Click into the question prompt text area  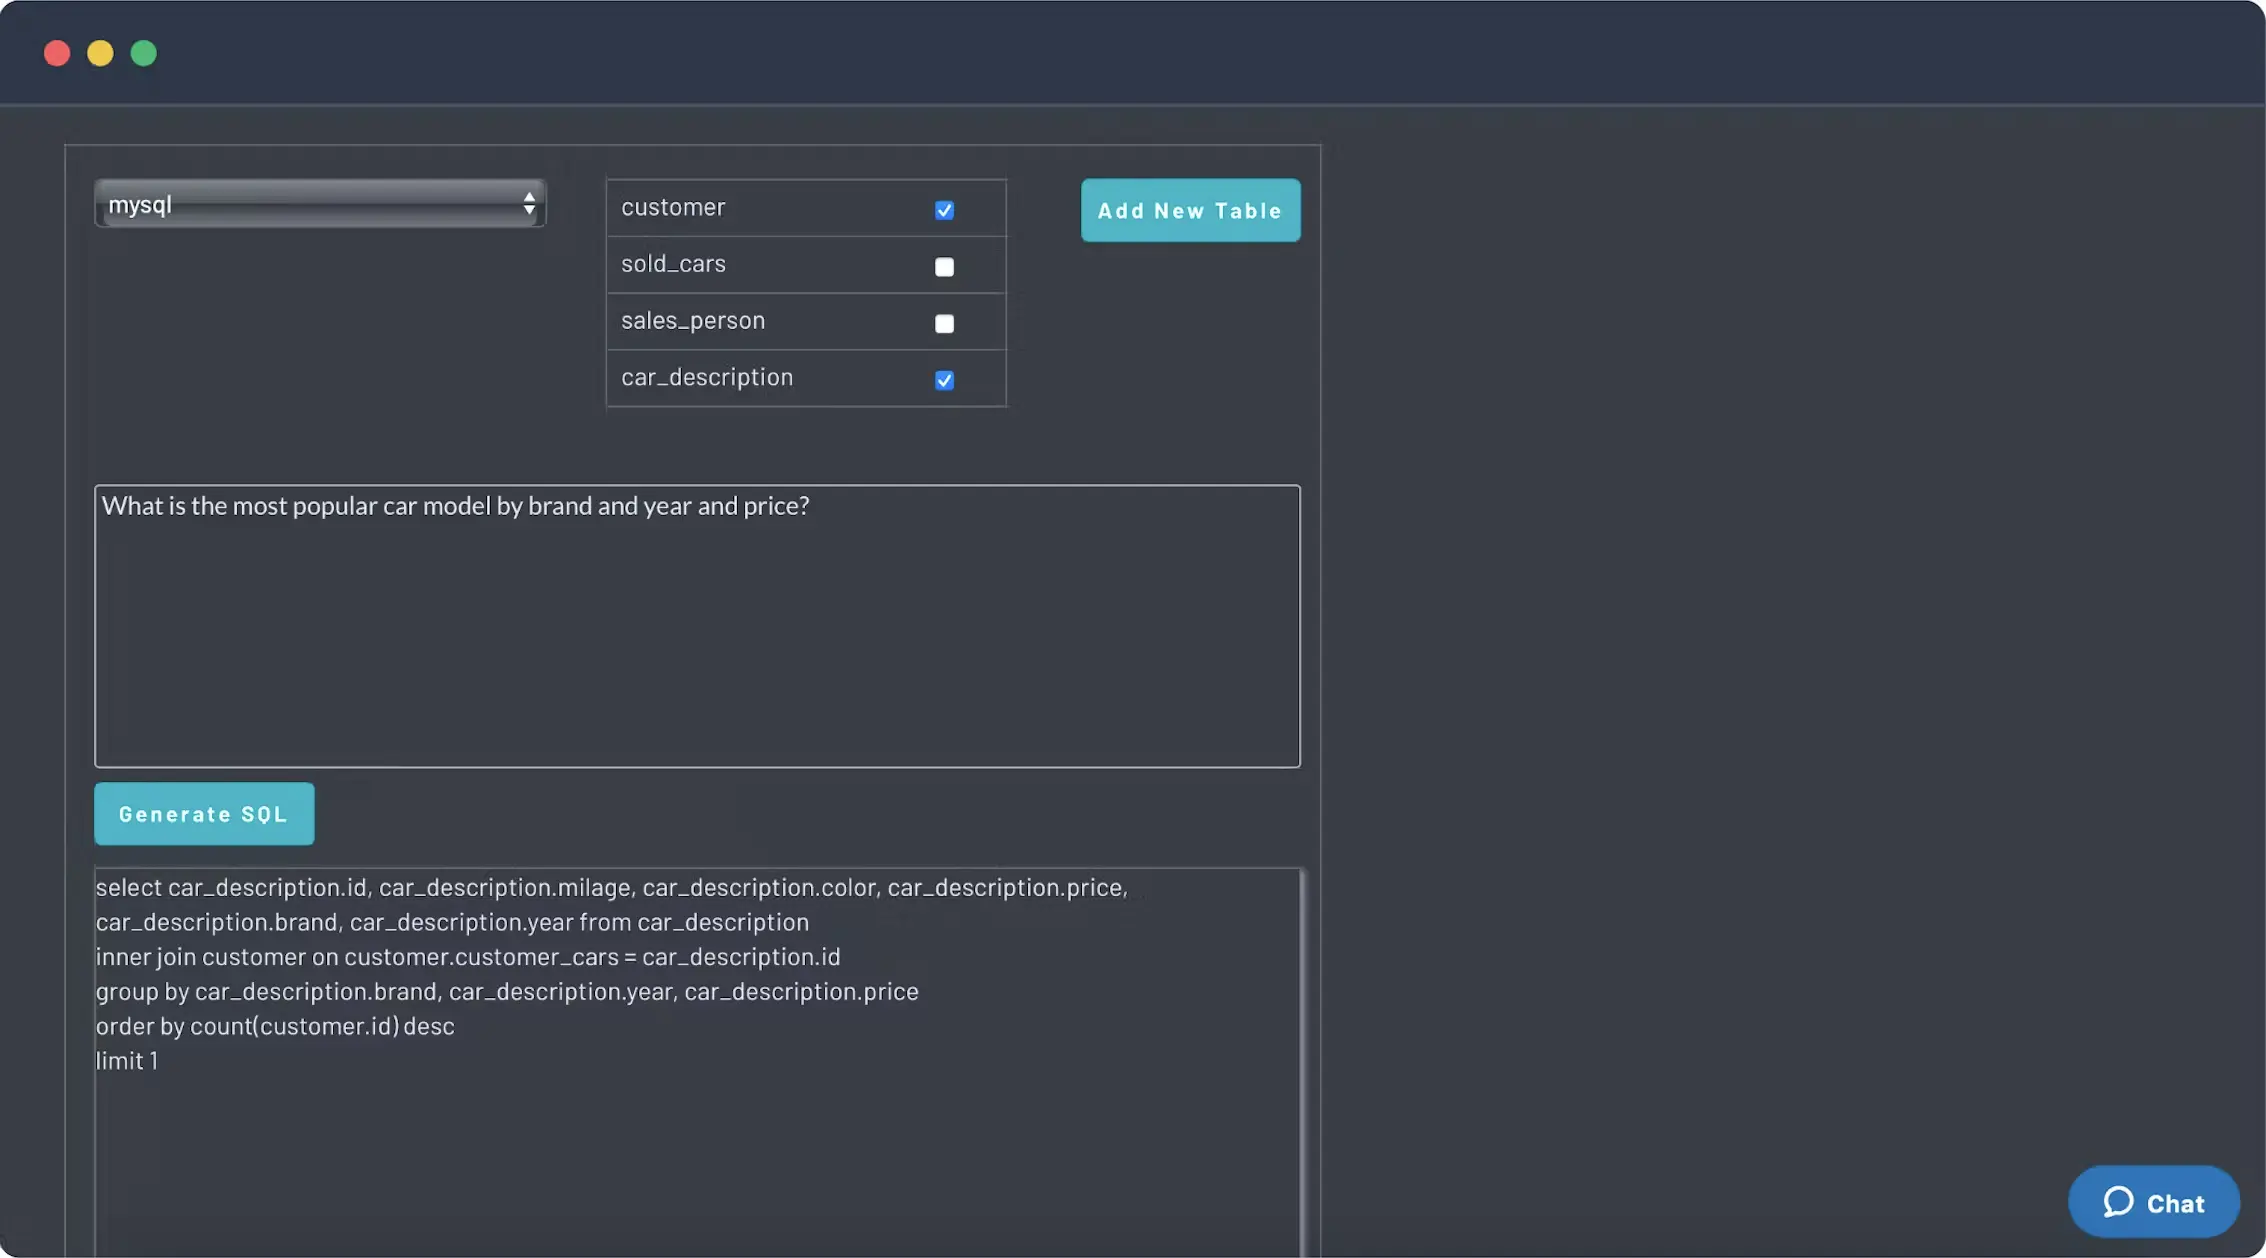click(697, 640)
